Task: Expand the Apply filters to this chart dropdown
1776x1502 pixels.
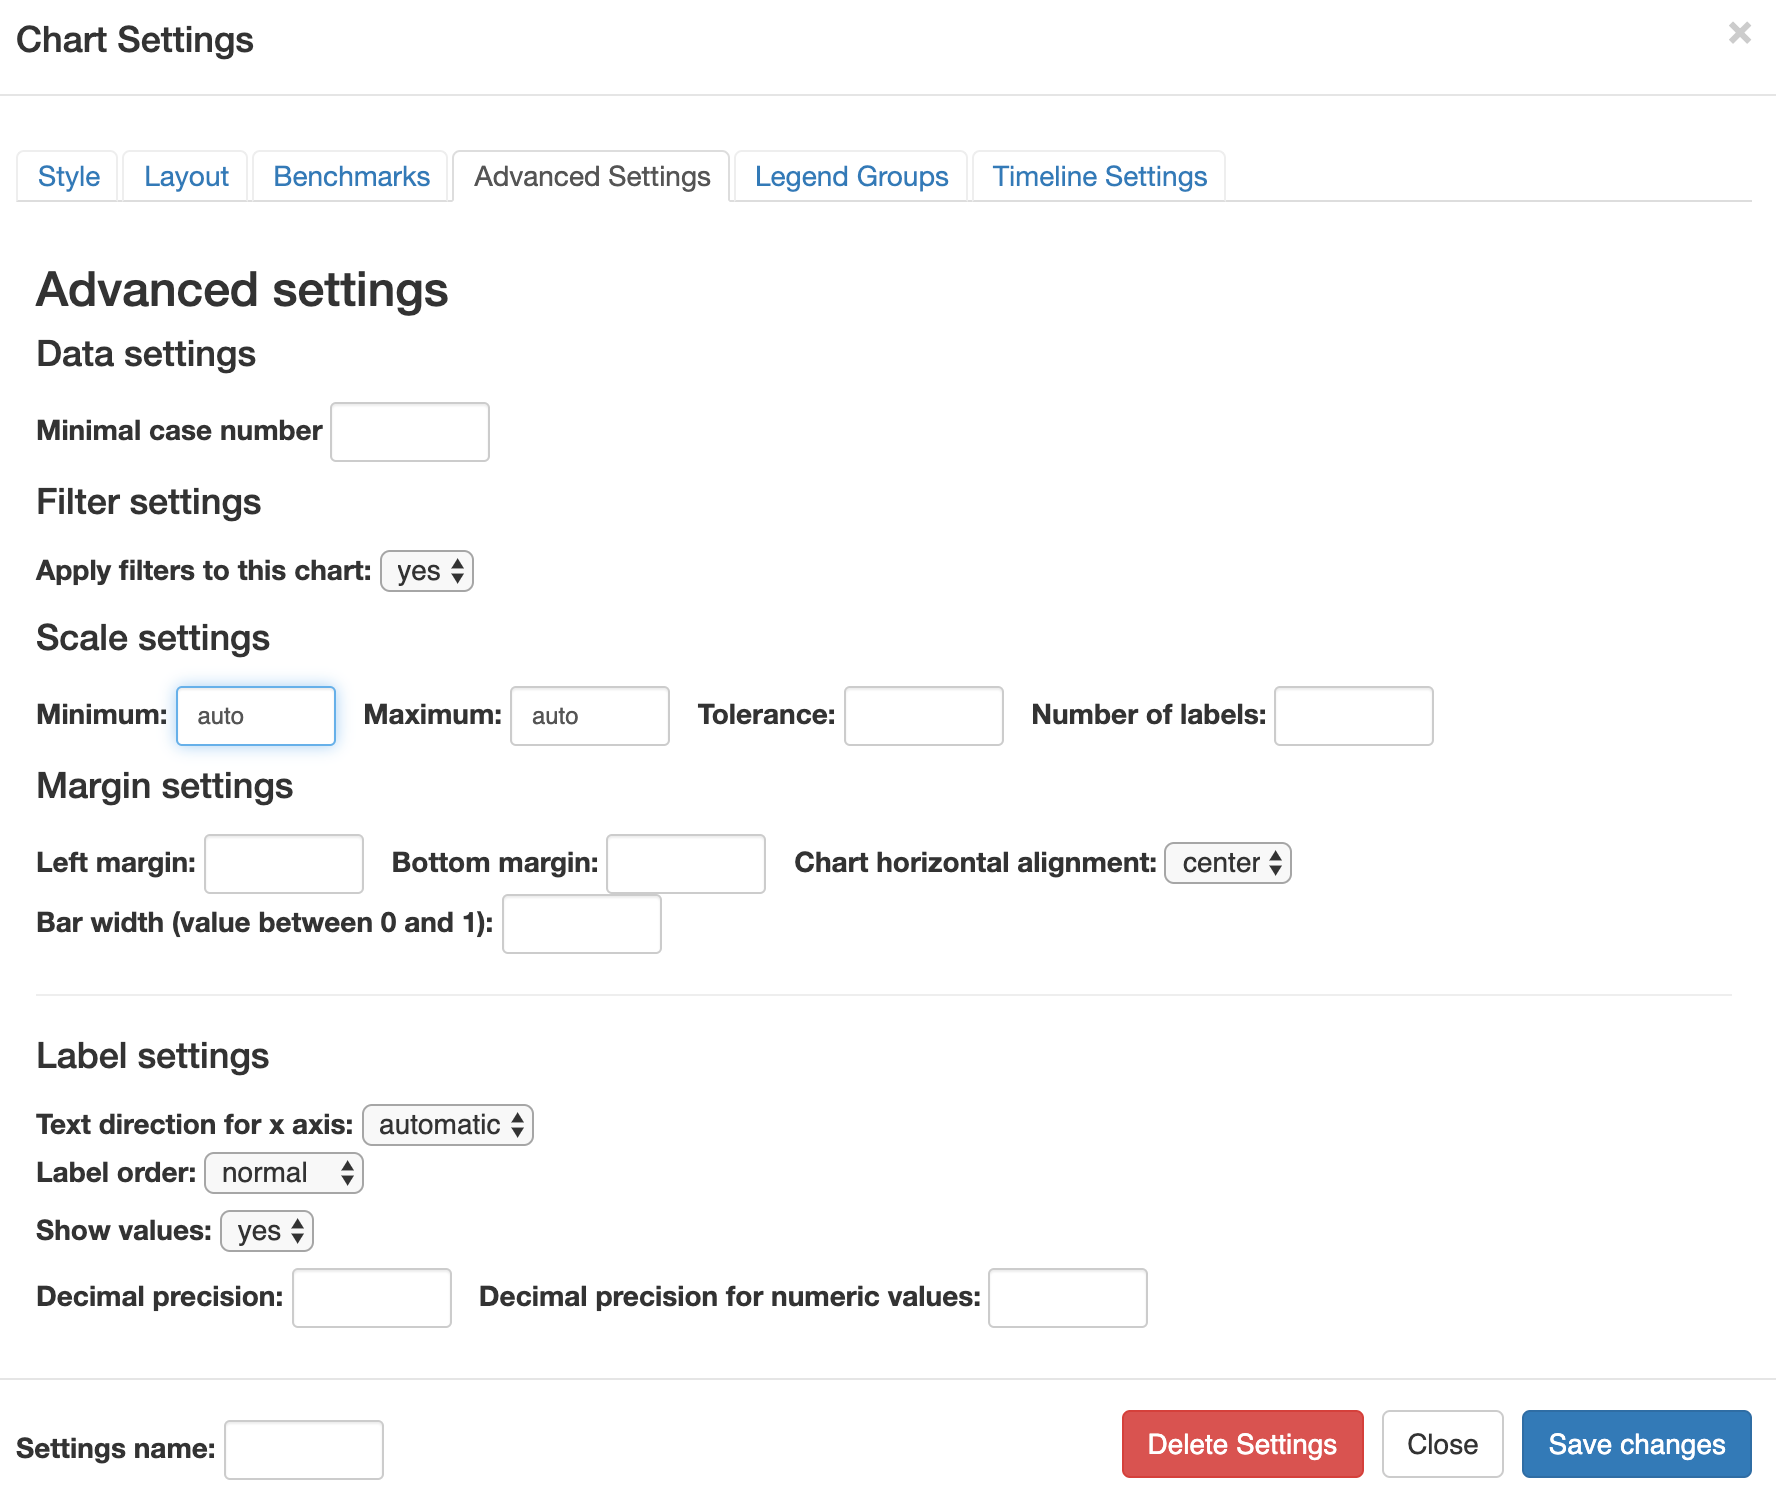Action: 427,571
